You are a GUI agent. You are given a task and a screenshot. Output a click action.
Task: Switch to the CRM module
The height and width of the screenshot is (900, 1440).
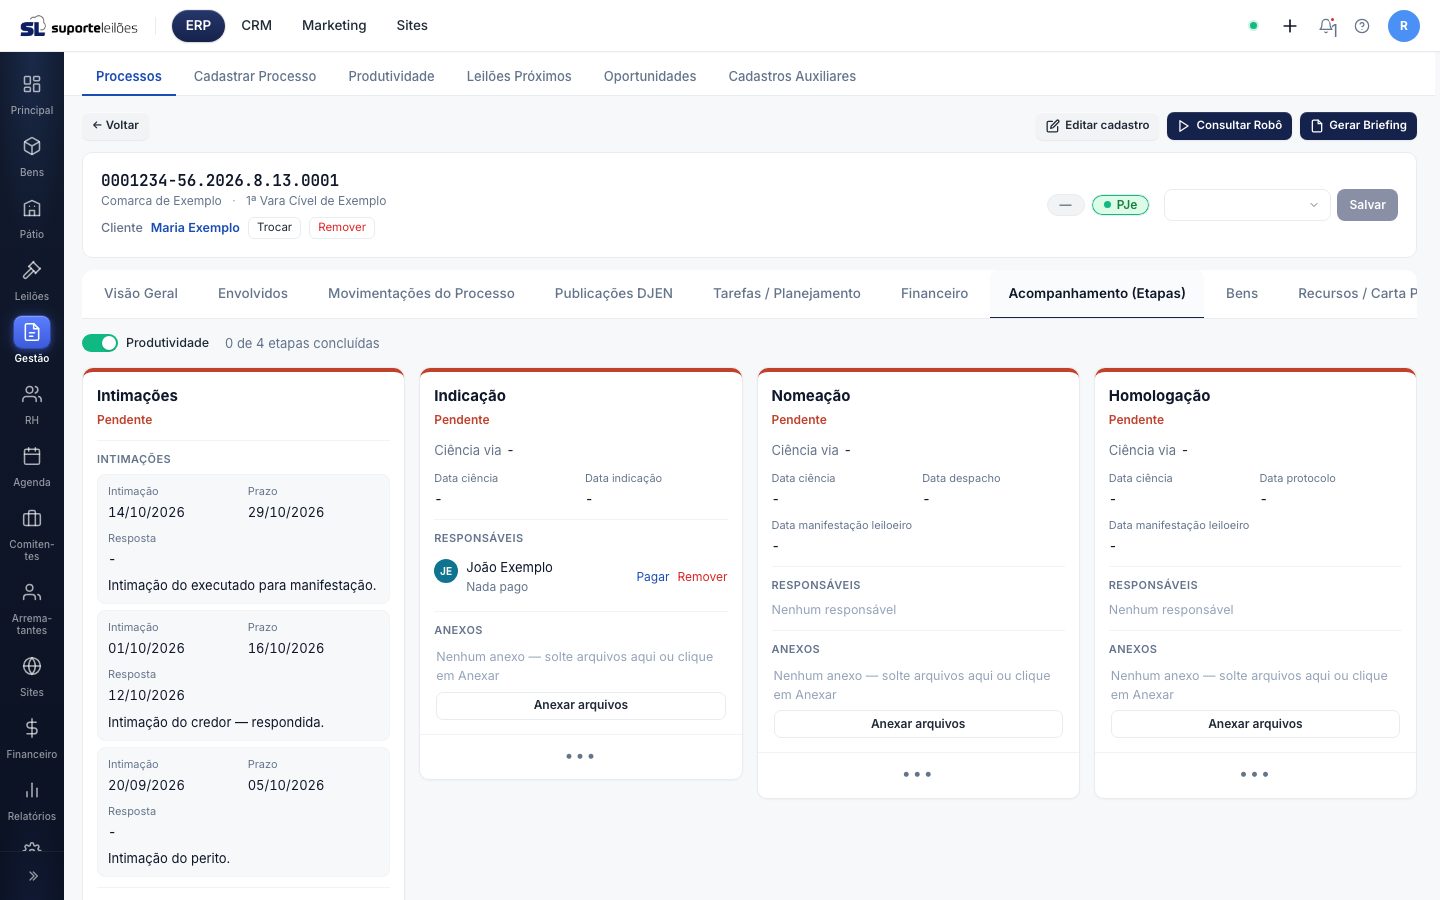[x=256, y=26]
